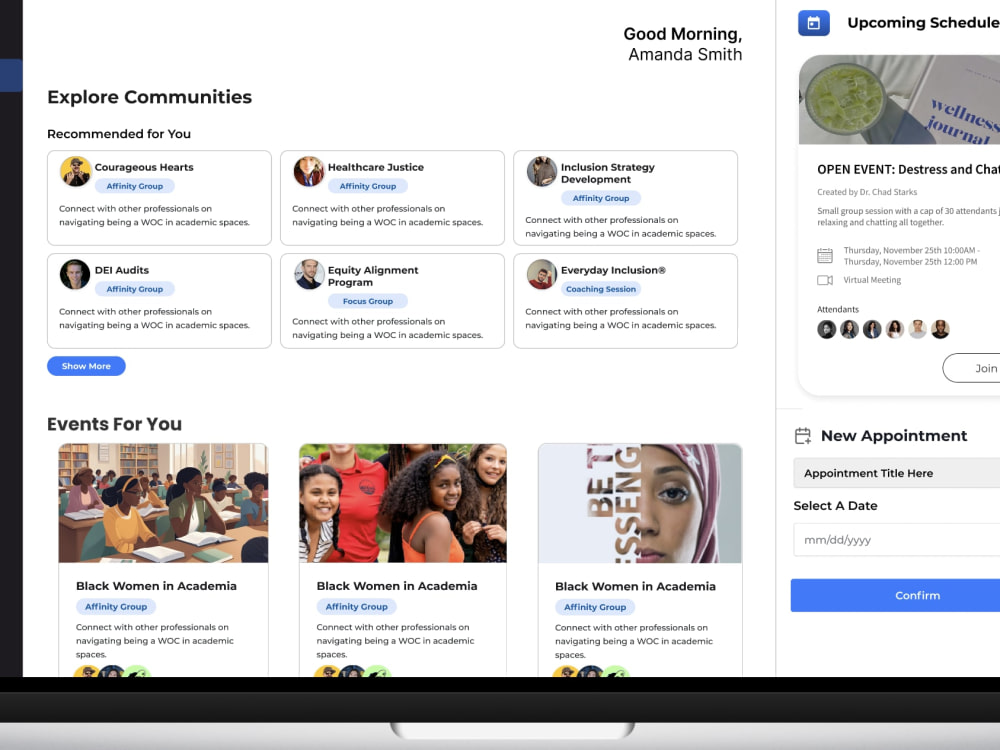Confirm the new appointment

point(895,595)
